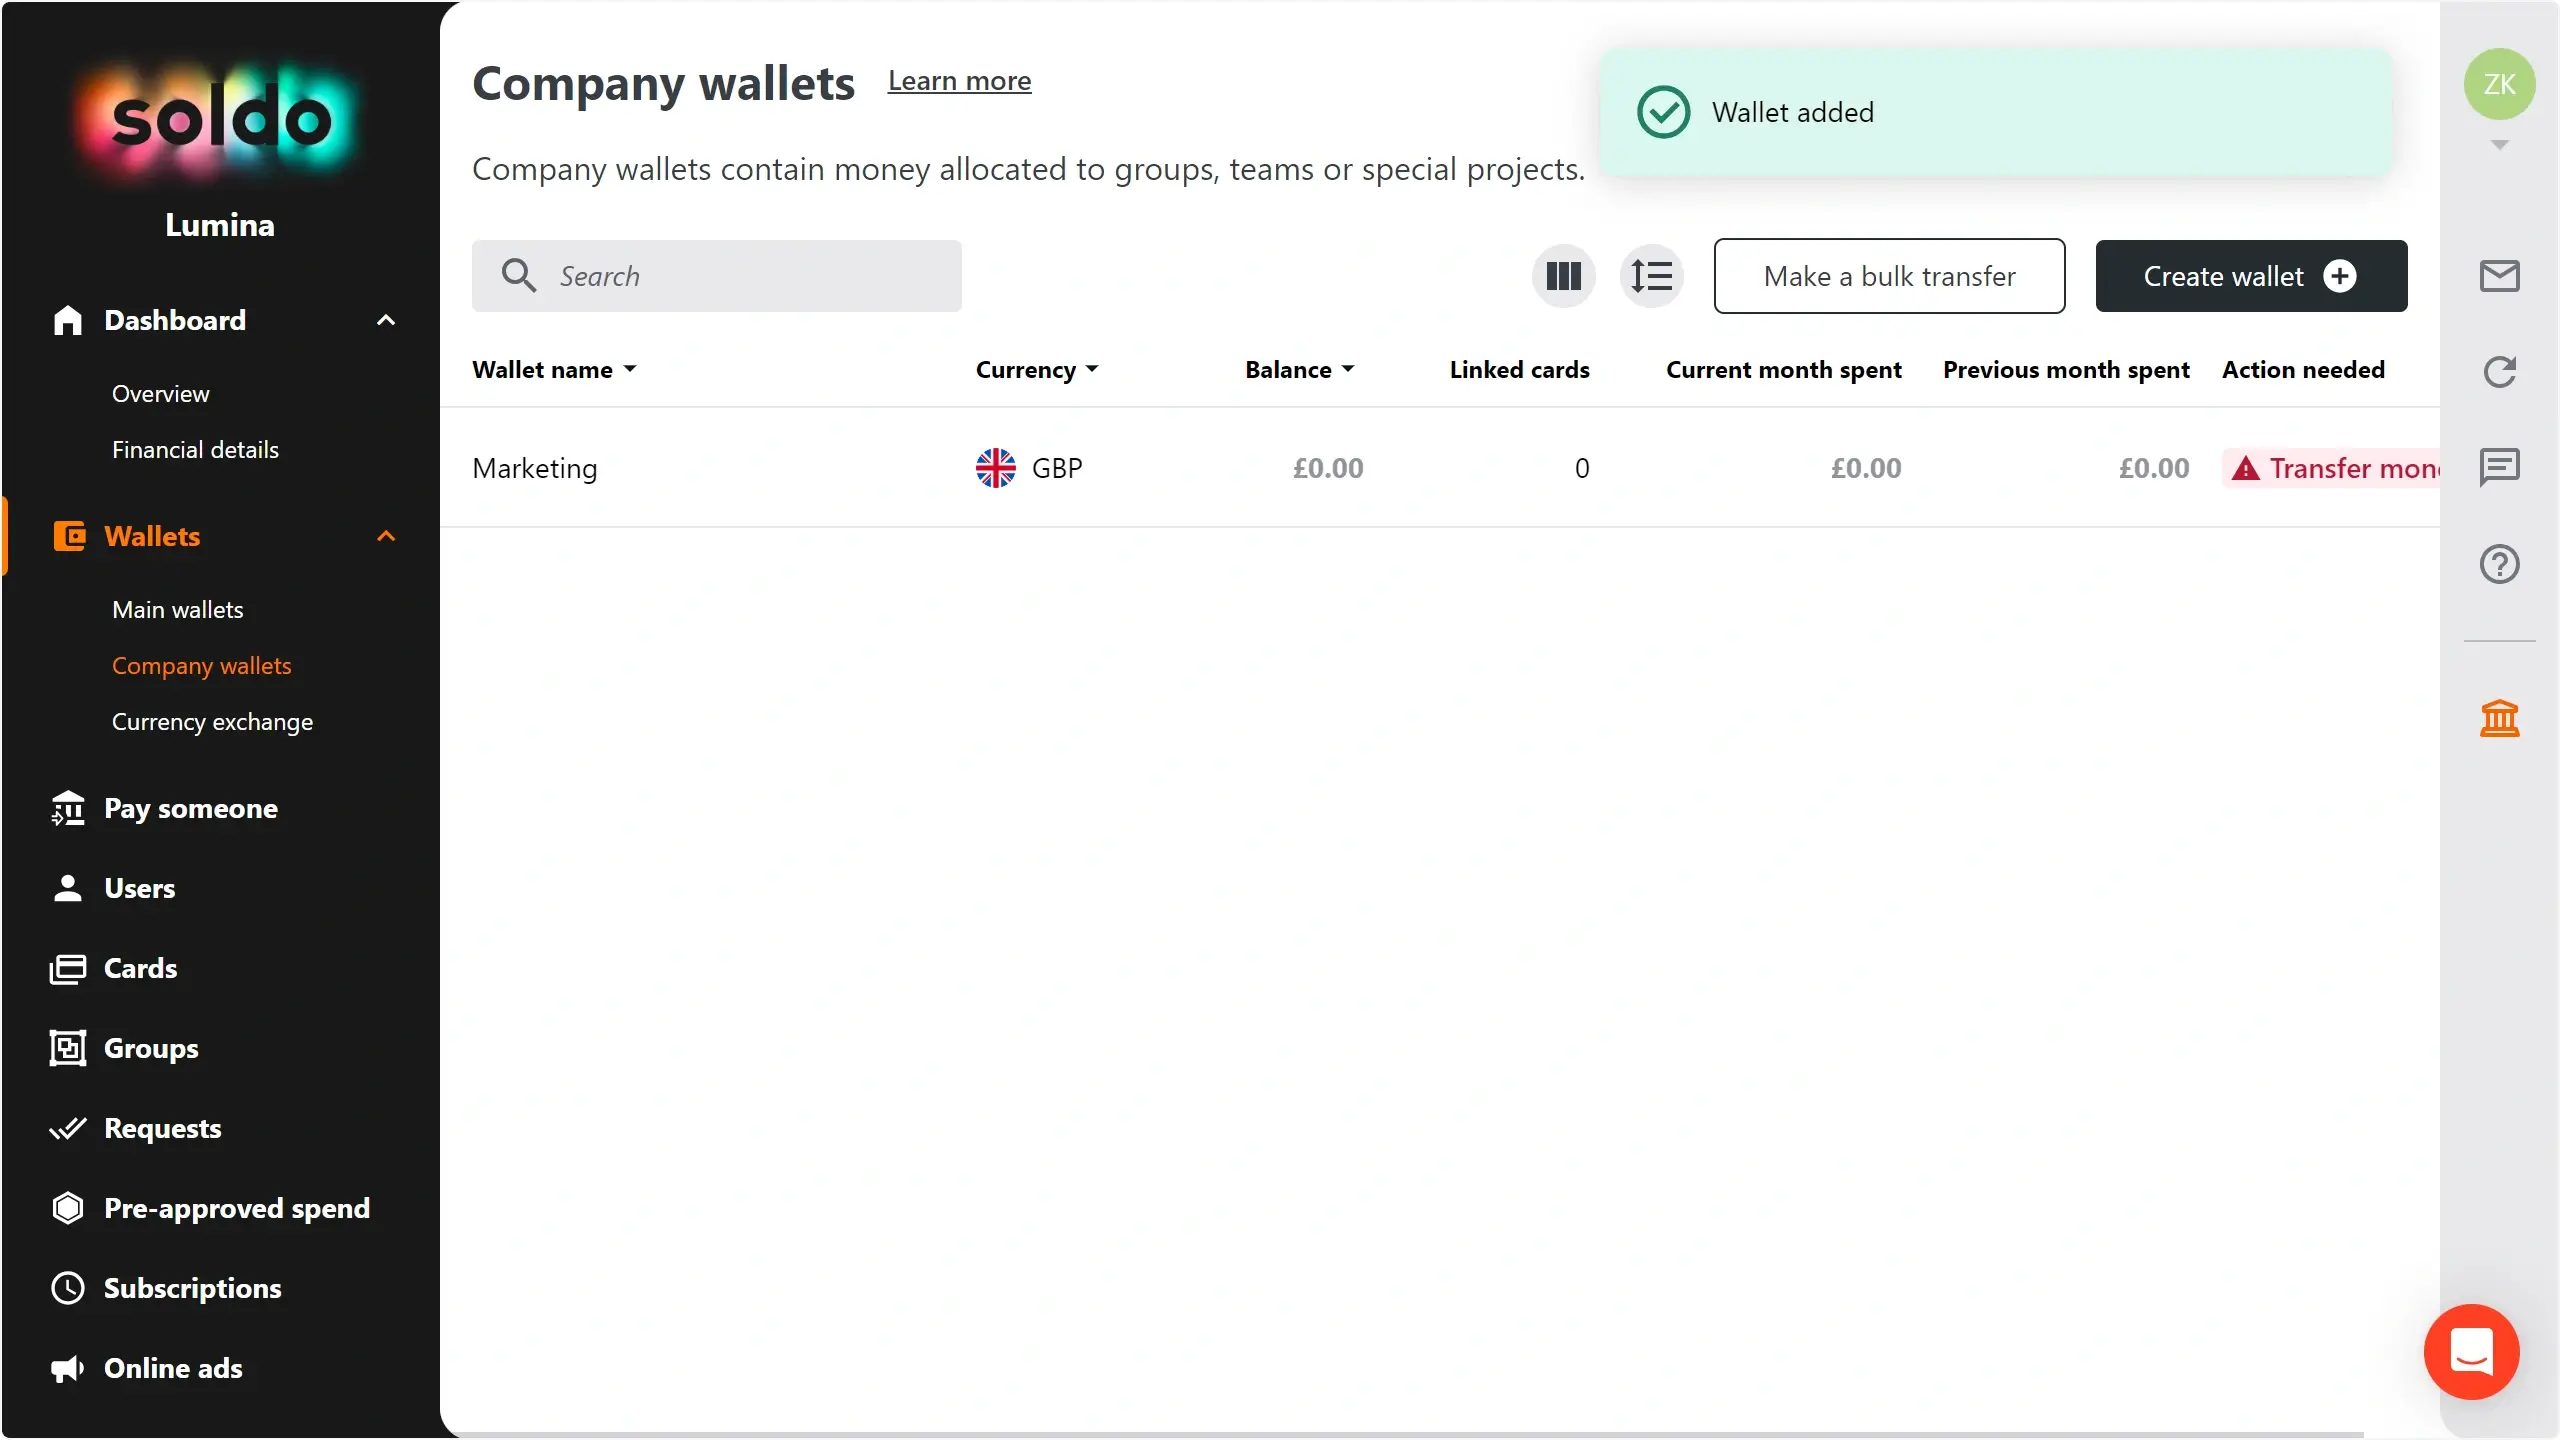Click the Online ads megaphone icon

(x=68, y=1368)
